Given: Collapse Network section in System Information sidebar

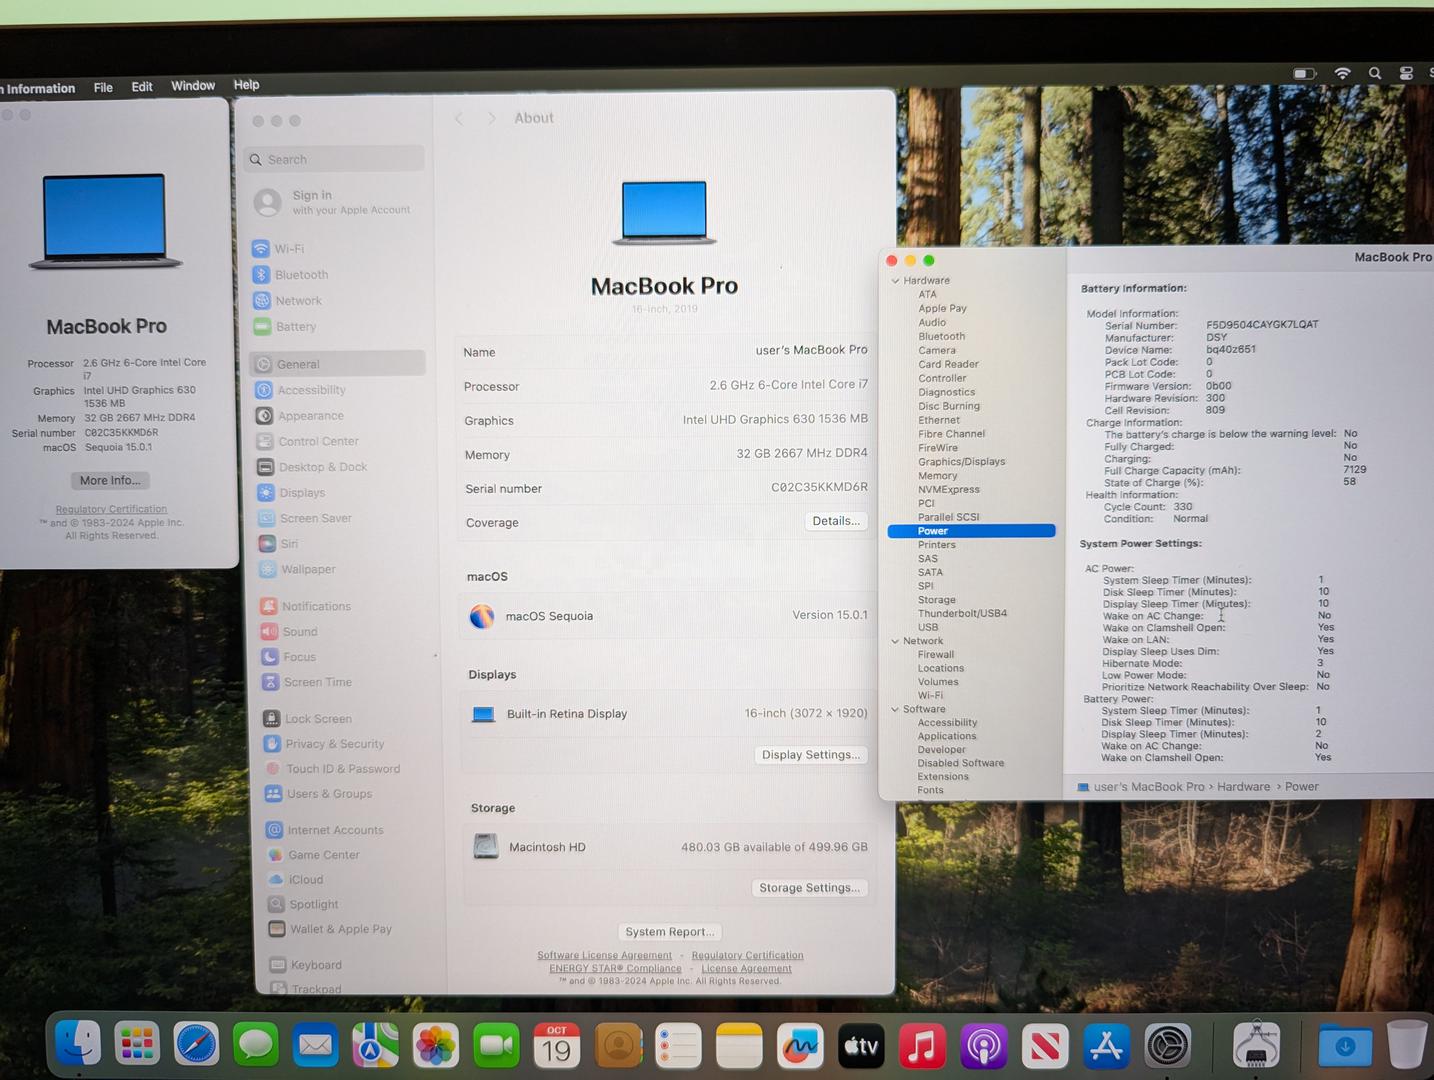Looking at the screenshot, I should tap(895, 641).
